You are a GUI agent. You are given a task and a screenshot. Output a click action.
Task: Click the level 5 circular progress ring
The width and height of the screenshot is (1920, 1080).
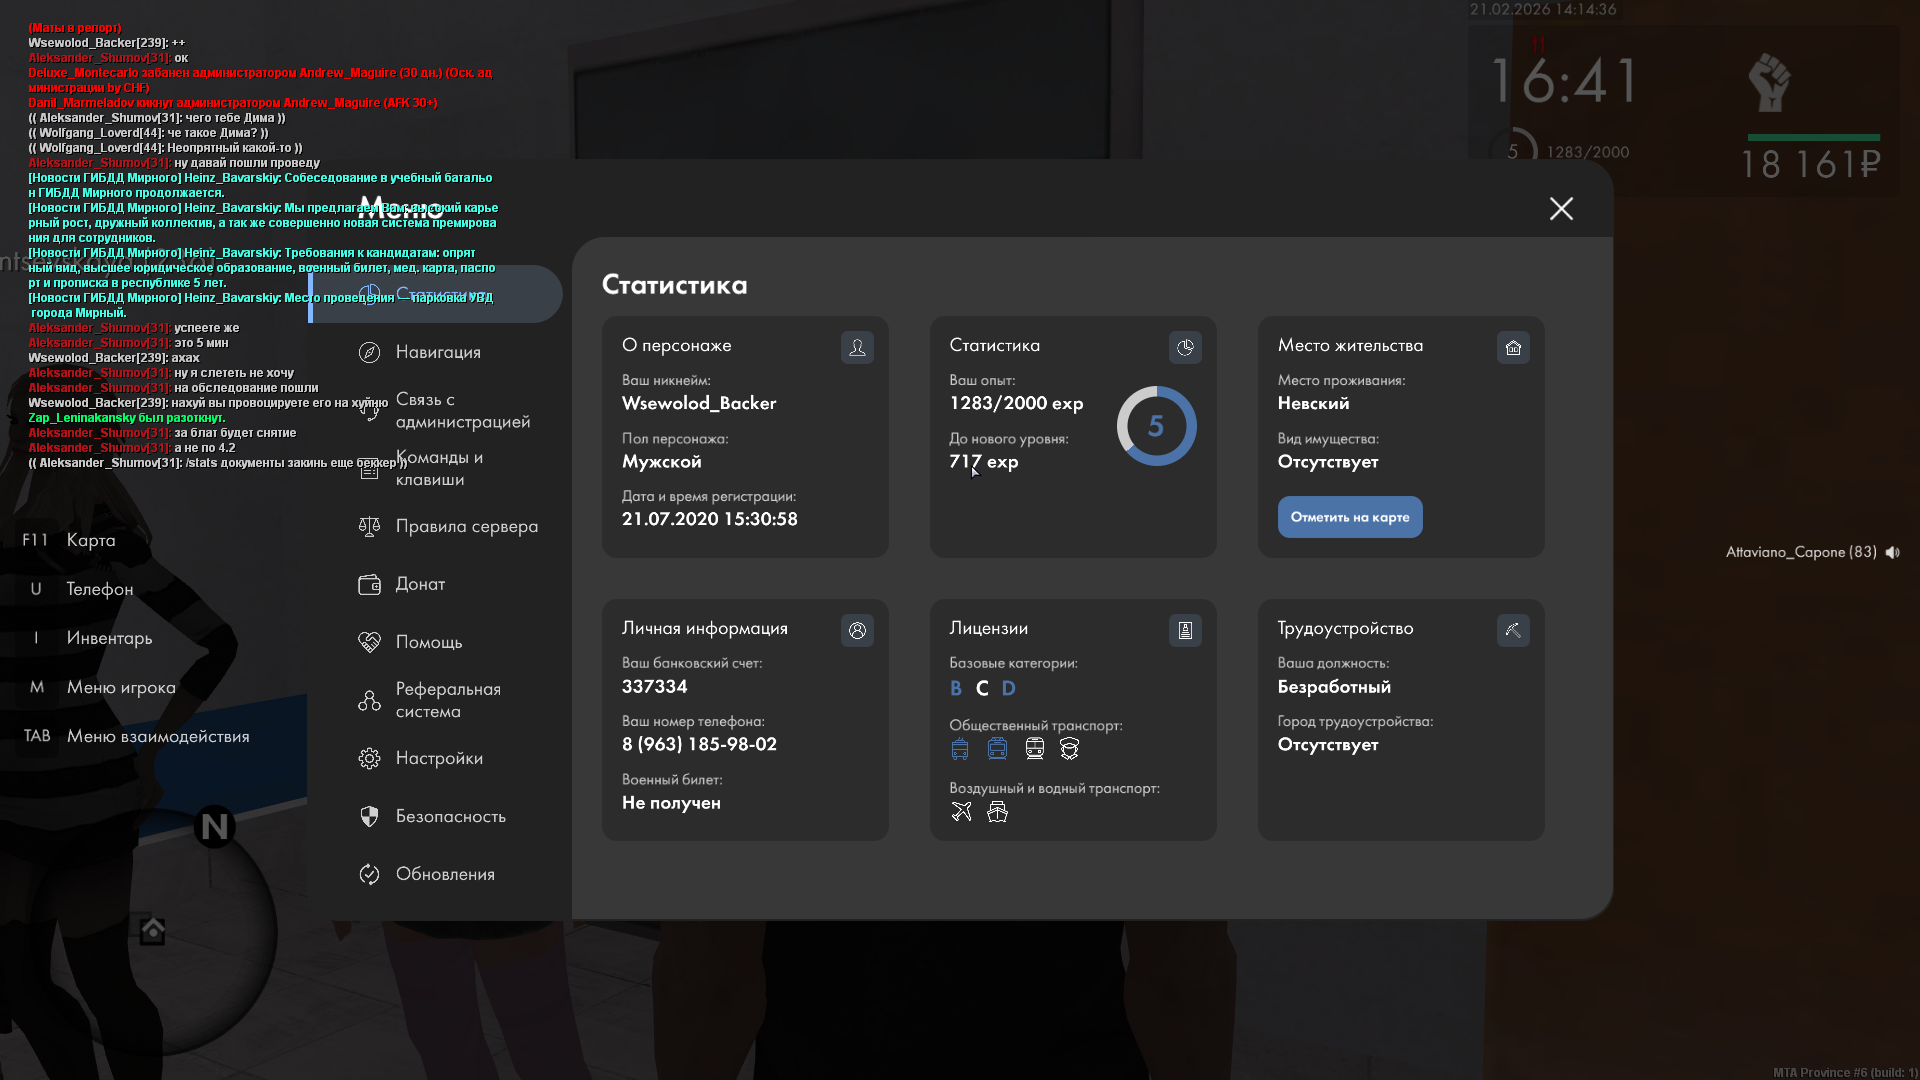pyautogui.click(x=1156, y=426)
